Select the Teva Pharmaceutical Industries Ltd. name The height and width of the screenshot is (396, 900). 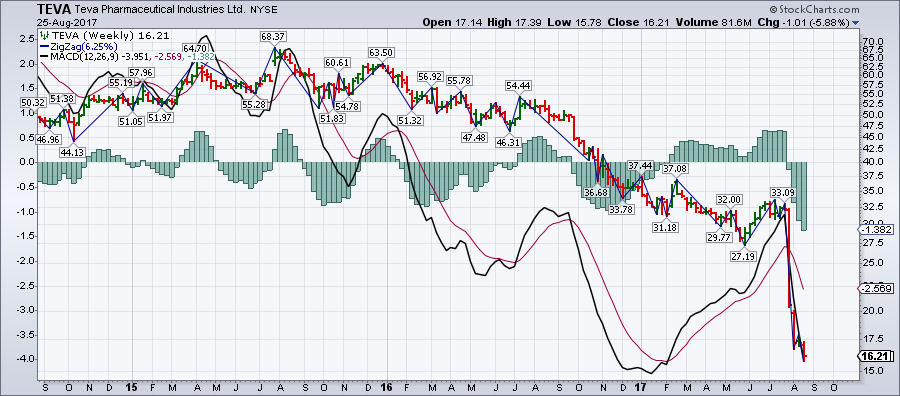(160, 10)
